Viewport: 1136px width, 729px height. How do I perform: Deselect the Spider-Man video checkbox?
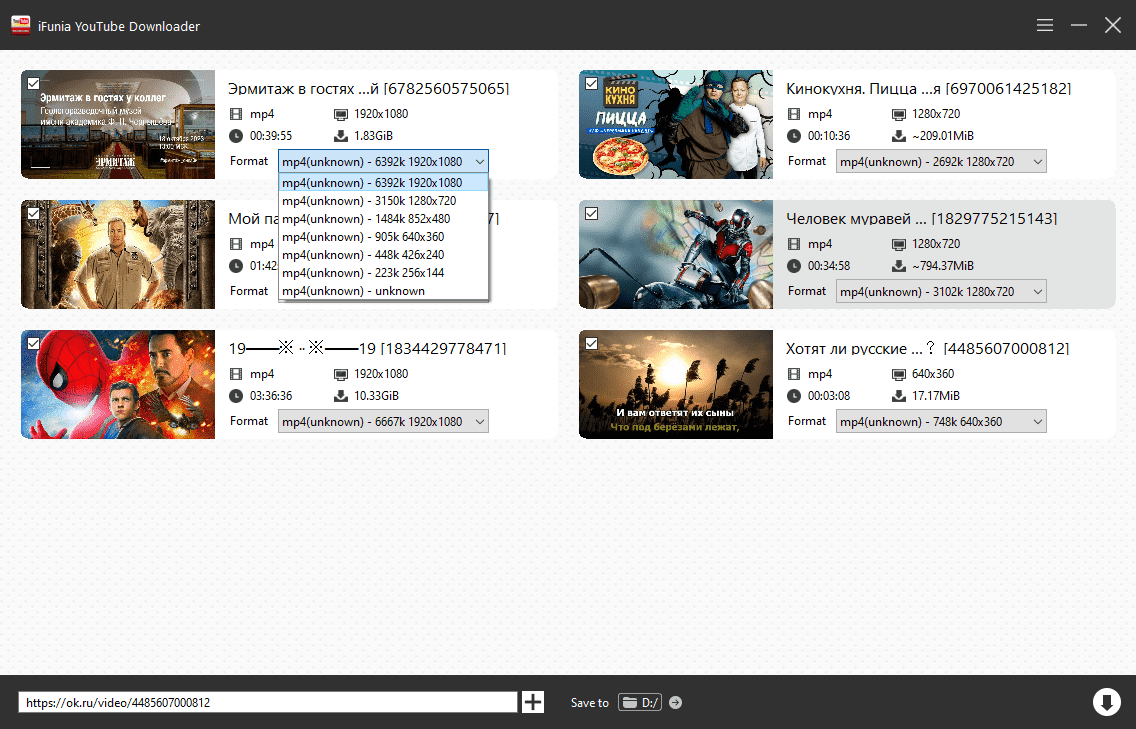[33, 343]
